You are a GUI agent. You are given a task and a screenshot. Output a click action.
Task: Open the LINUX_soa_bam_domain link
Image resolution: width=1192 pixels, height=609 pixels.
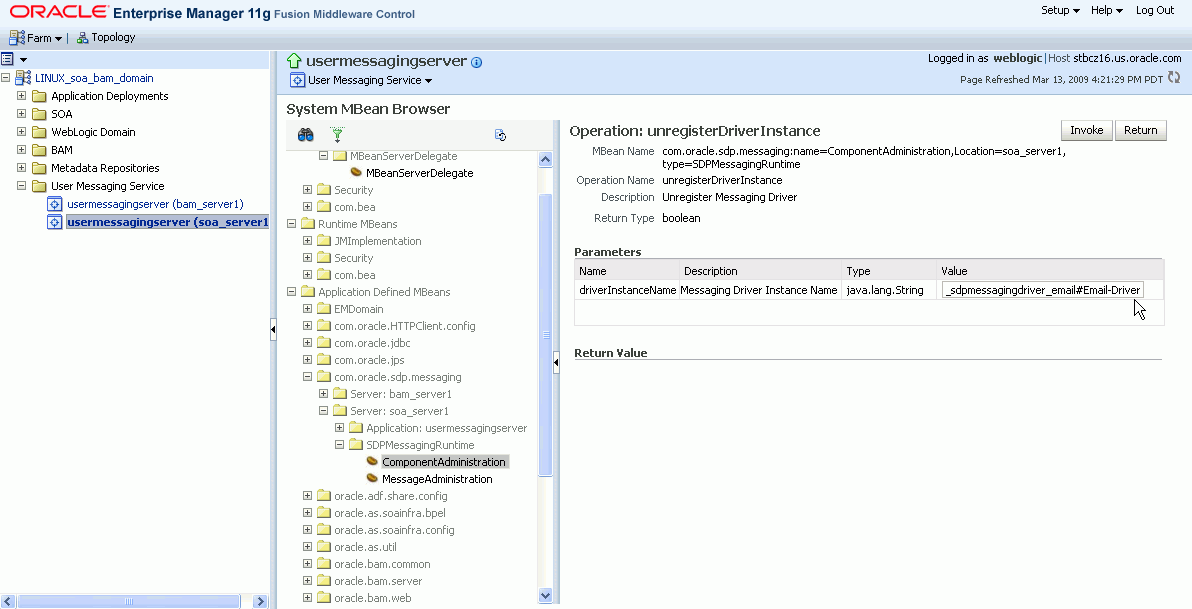[94, 78]
